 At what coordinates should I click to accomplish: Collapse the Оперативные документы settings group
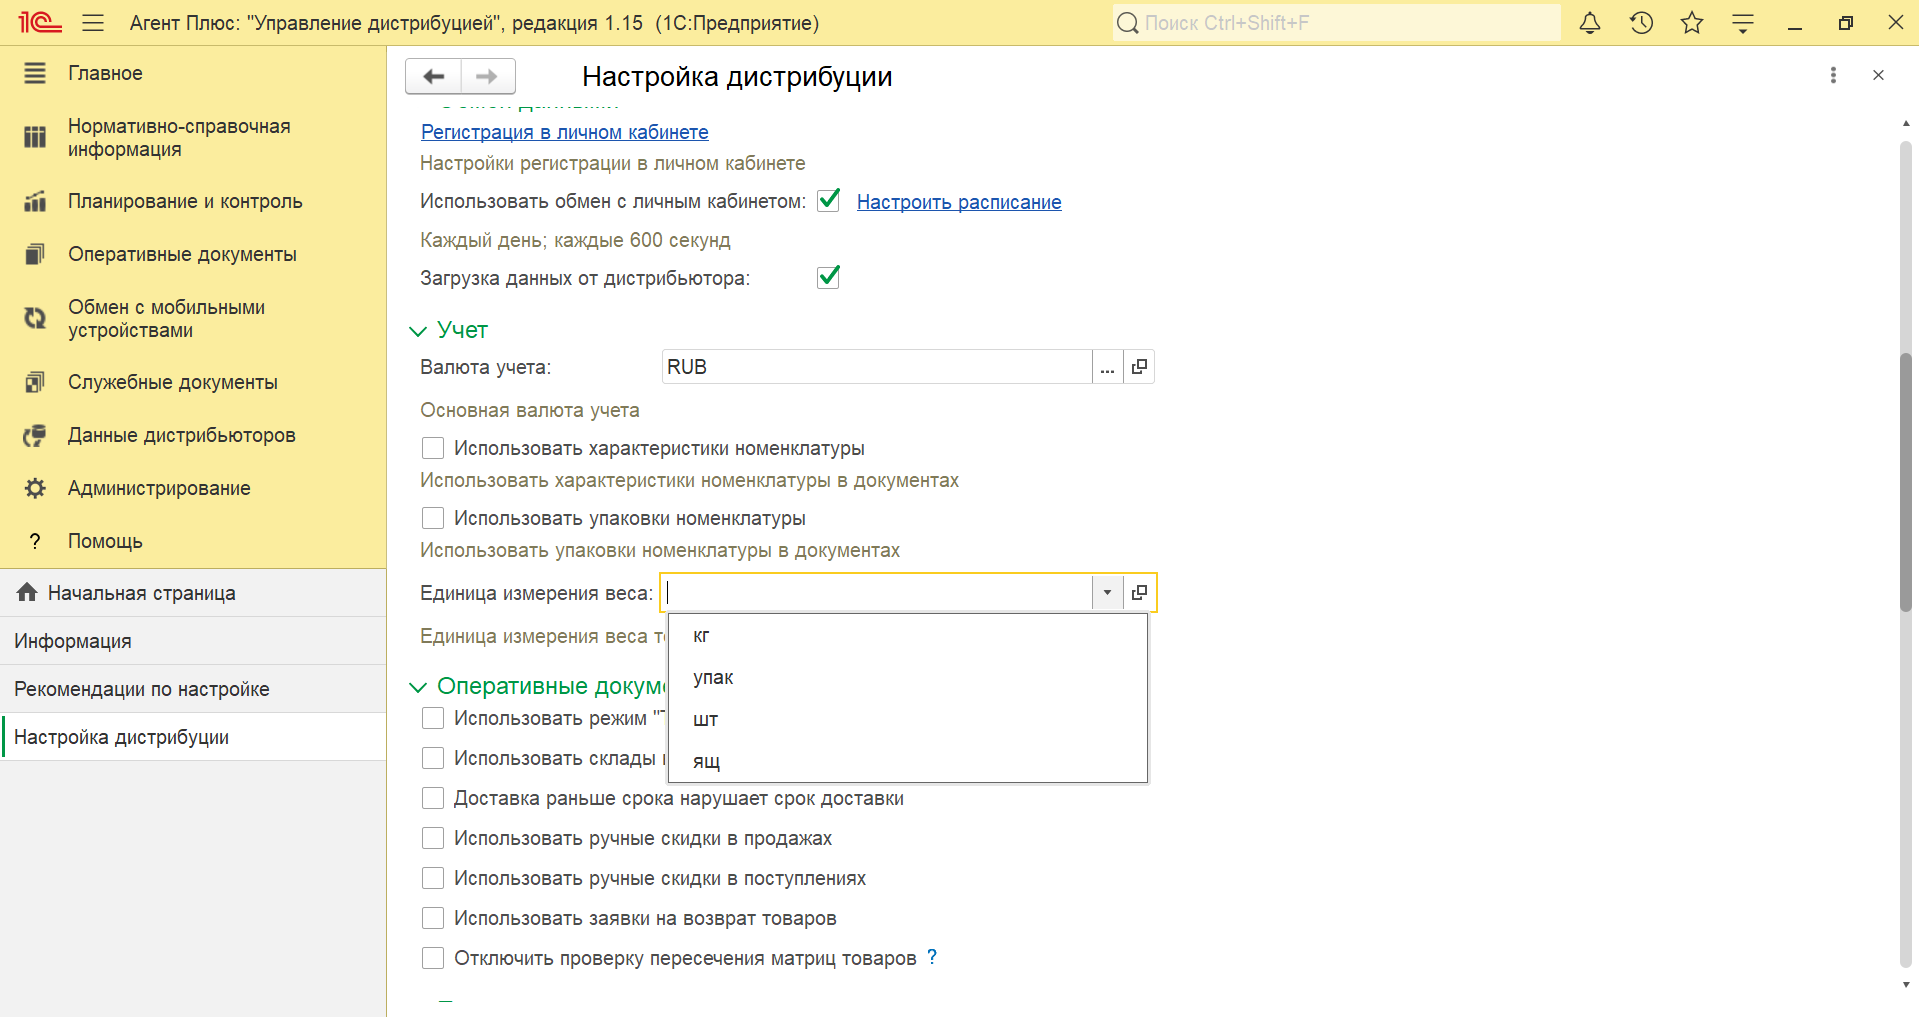pos(418,687)
